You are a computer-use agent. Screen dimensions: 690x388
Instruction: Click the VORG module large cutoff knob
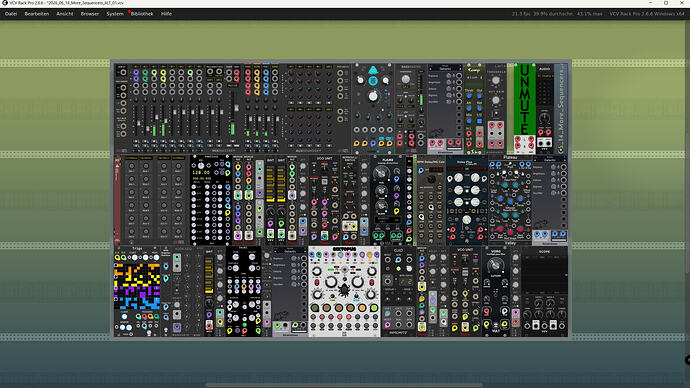point(495,265)
